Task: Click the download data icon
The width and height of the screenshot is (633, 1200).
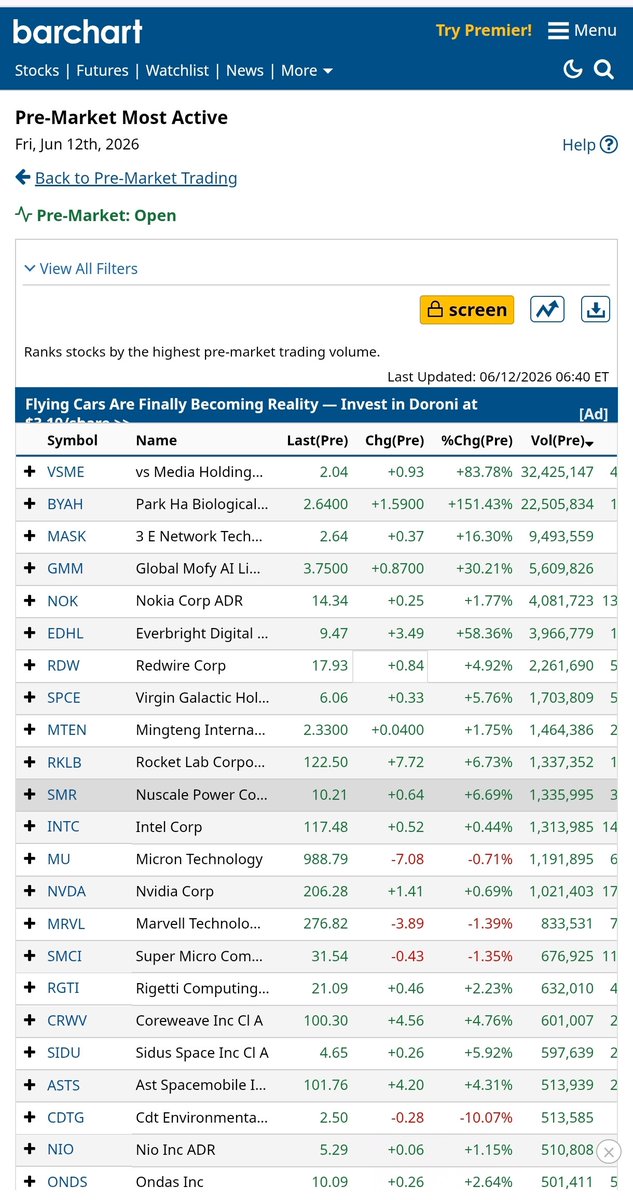Action: coord(596,309)
